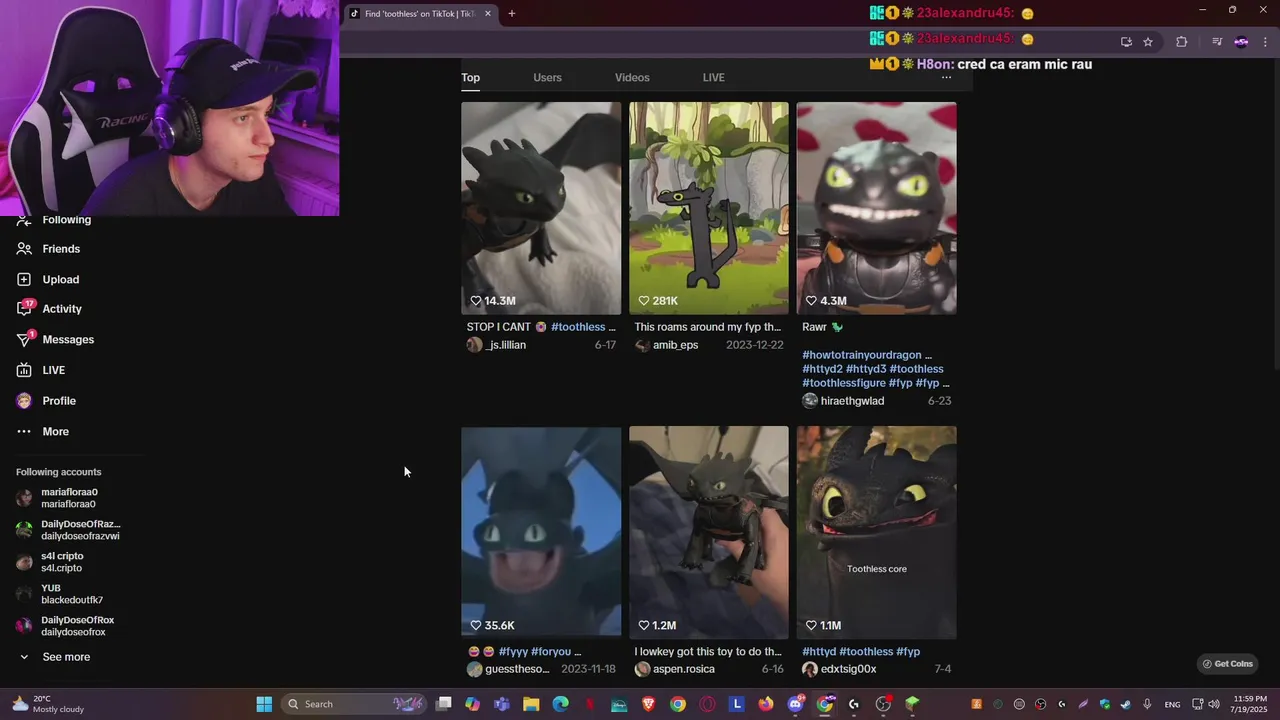The height and width of the screenshot is (720, 1280).
Task: Open Discord from the taskbar
Action: (x=796, y=704)
